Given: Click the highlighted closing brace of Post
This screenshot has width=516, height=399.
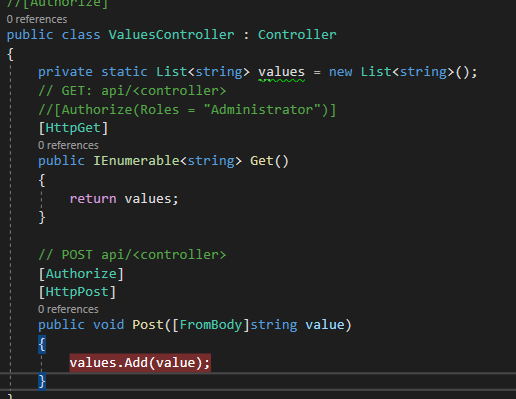Looking at the screenshot, I should (x=42, y=381).
